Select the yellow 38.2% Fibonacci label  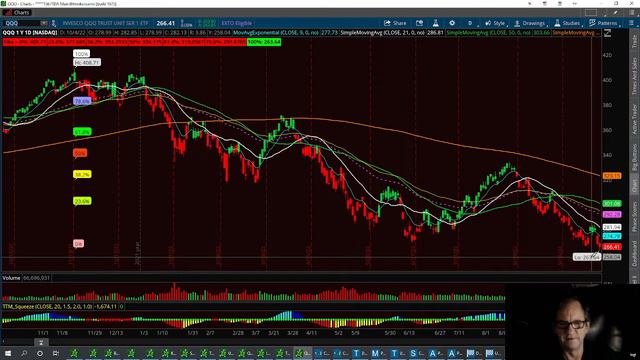coord(82,174)
